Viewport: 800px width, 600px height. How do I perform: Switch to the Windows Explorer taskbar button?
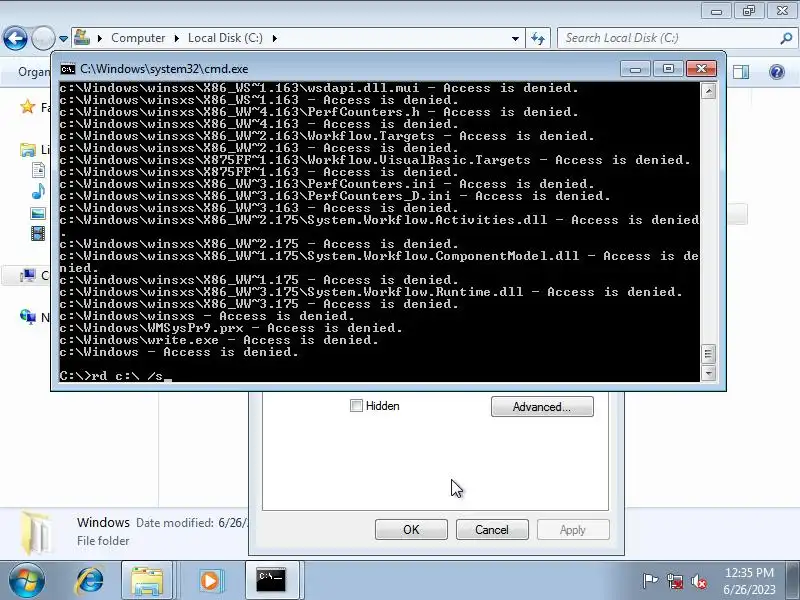pos(147,581)
